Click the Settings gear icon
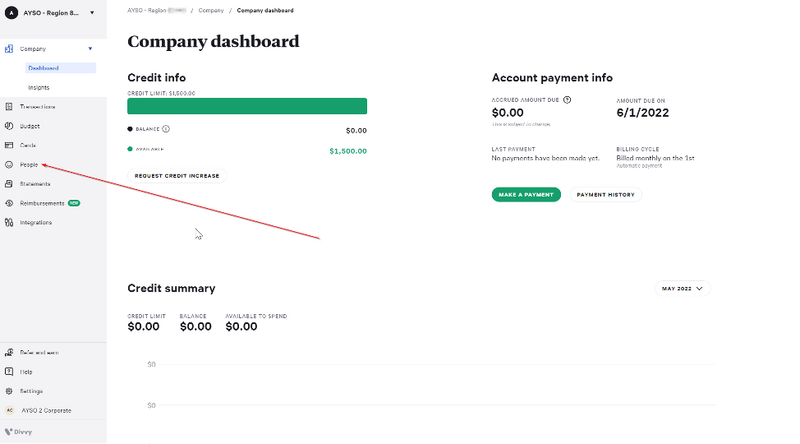The width and height of the screenshot is (800, 444). point(9,391)
